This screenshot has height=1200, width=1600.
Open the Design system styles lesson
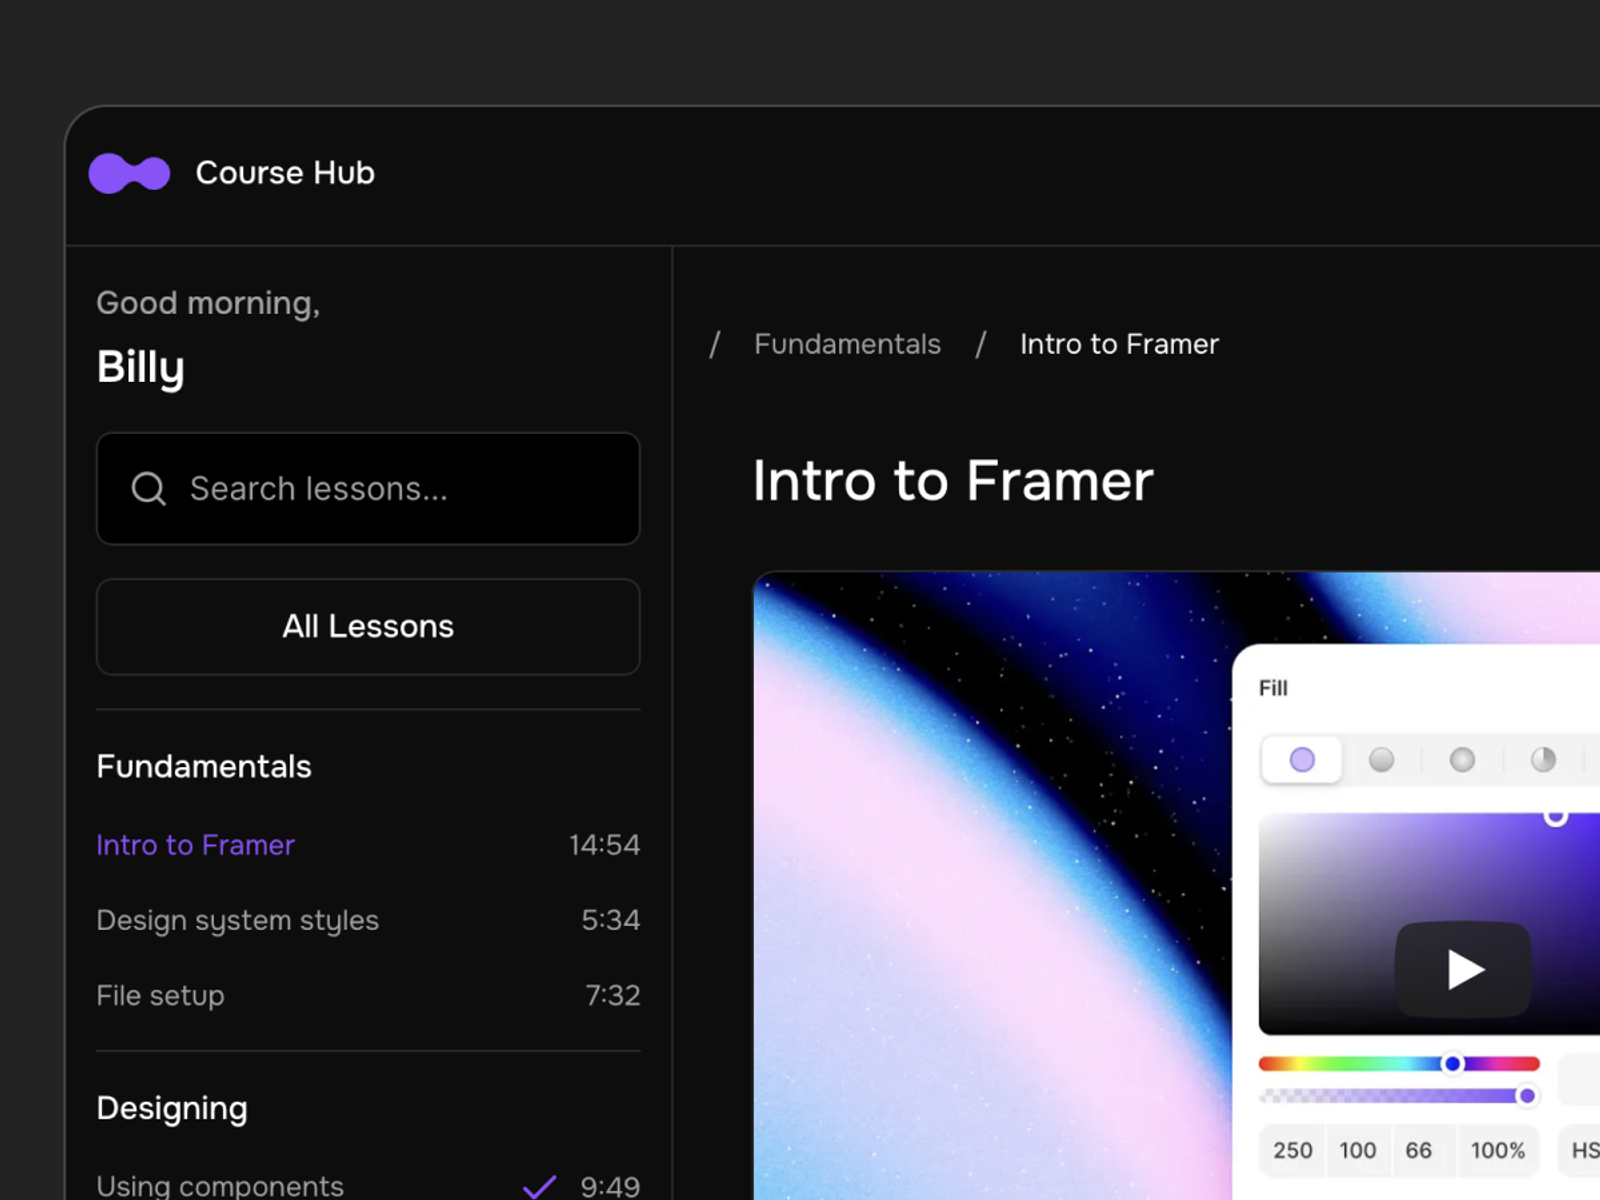[x=368, y=920]
